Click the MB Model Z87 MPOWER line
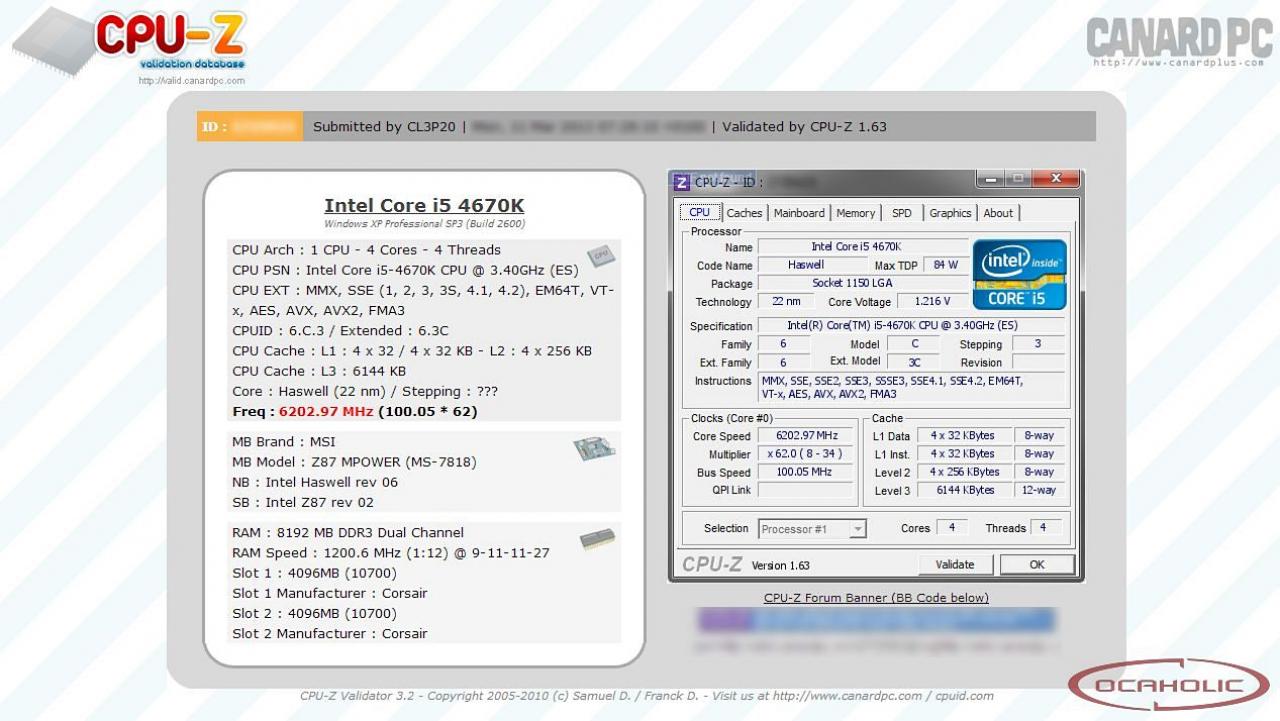The height and width of the screenshot is (721, 1280). (354, 462)
